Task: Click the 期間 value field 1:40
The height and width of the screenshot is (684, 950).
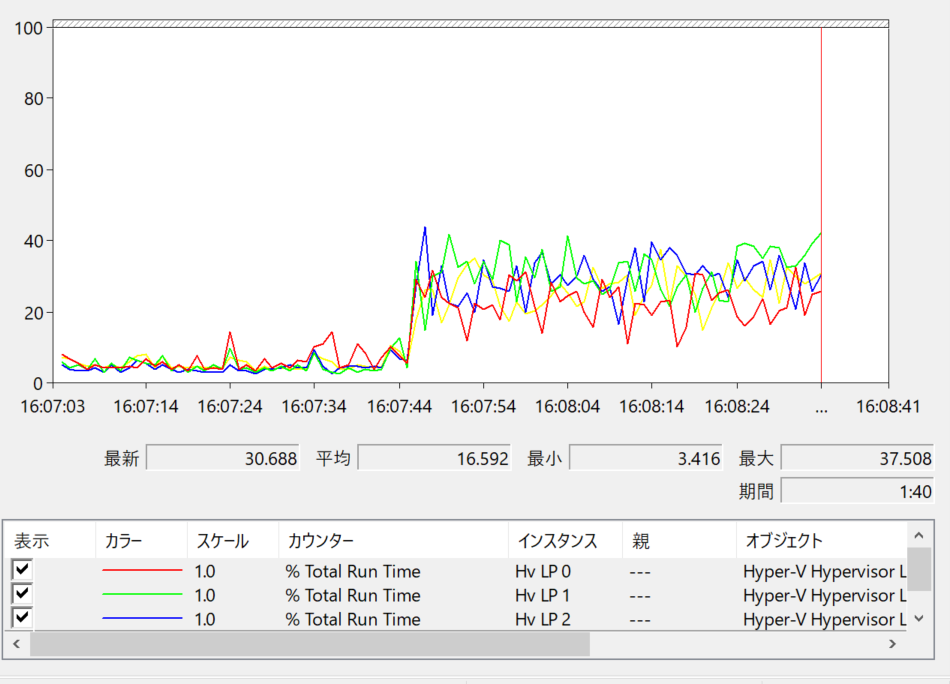Action: [x=857, y=491]
